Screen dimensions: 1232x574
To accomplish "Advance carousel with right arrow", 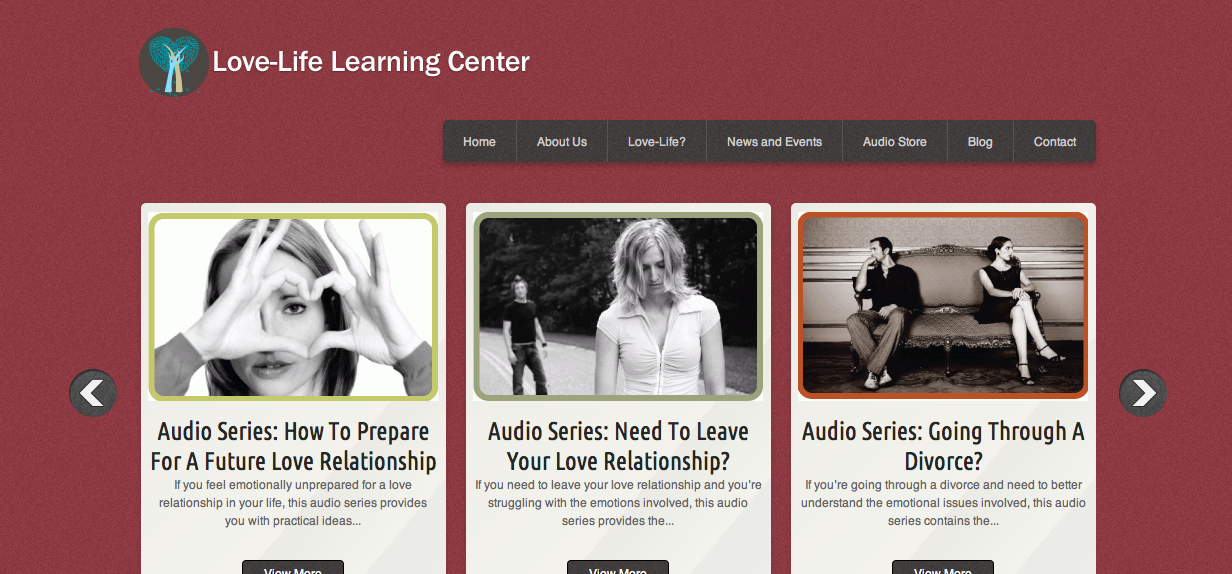I will pos(1143,393).
